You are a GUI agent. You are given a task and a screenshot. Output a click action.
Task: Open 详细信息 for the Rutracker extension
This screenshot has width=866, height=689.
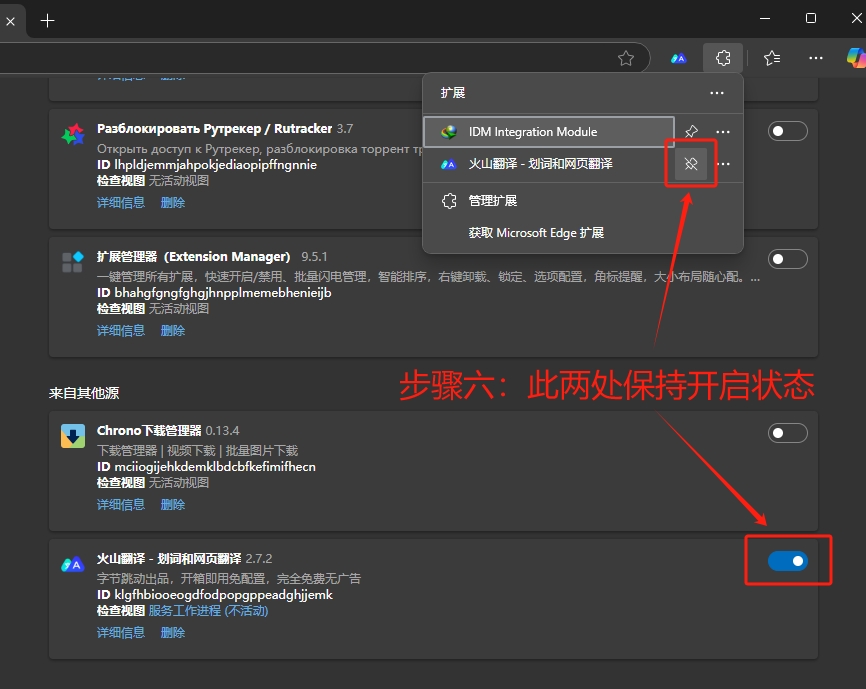121,203
